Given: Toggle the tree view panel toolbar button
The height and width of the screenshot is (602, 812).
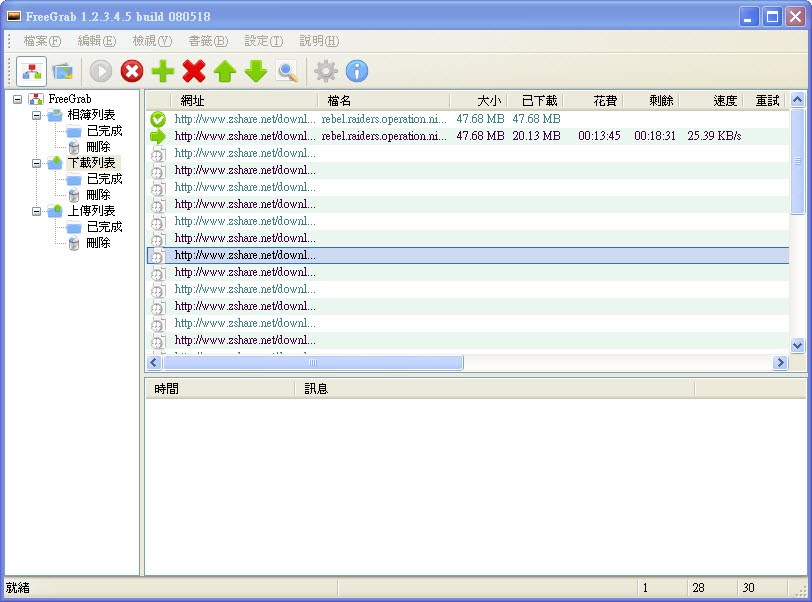Looking at the screenshot, I should tap(32, 71).
